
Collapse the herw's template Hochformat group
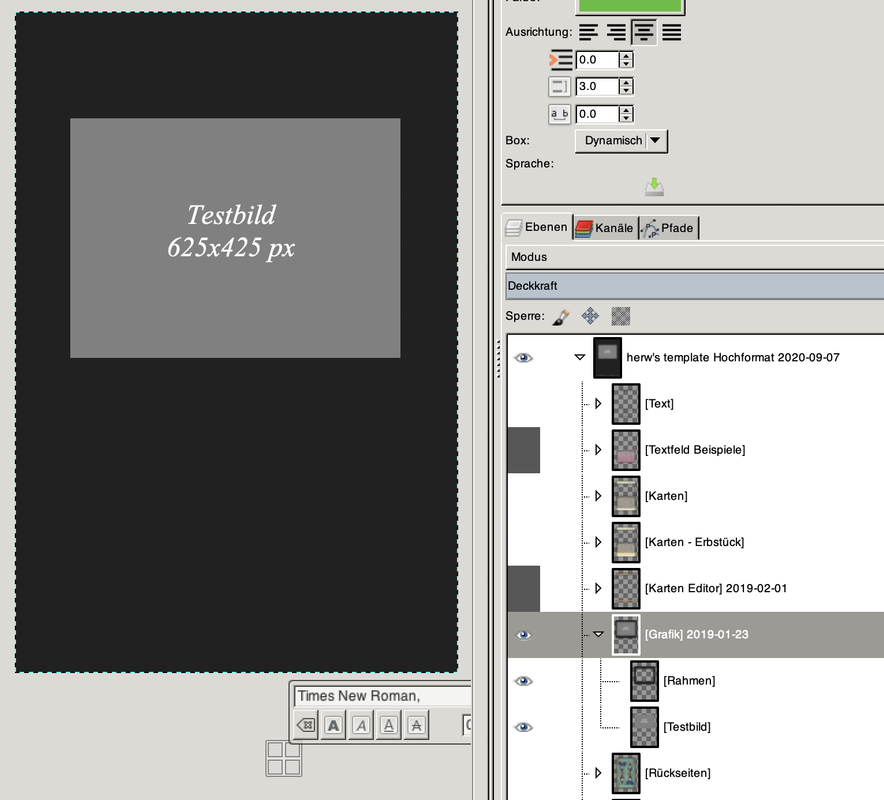[x=580, y=357]
